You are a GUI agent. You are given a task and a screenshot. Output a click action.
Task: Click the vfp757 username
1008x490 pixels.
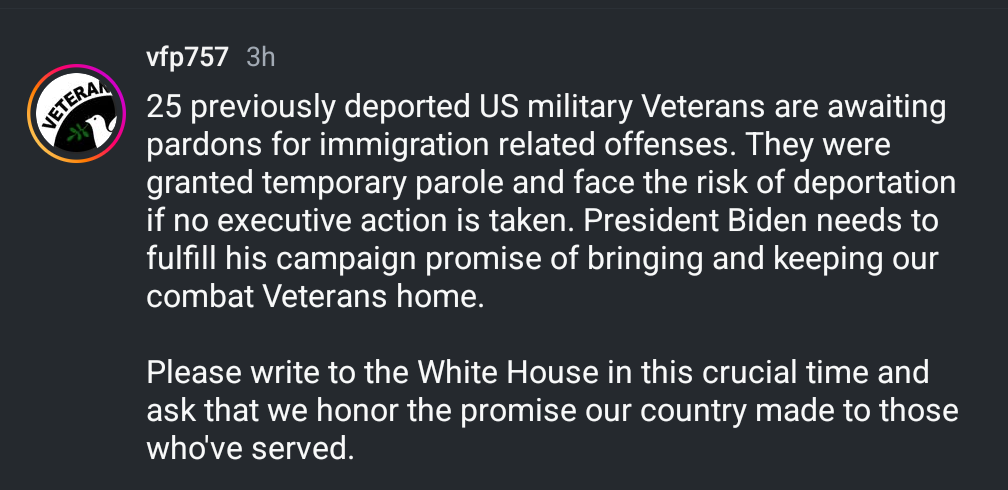187,58
